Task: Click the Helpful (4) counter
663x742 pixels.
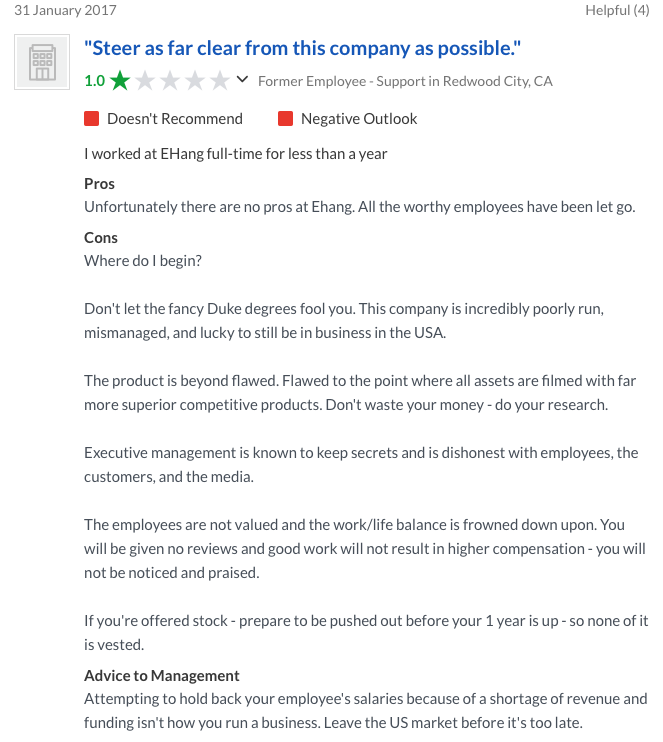Action: (x=617, y=10)
